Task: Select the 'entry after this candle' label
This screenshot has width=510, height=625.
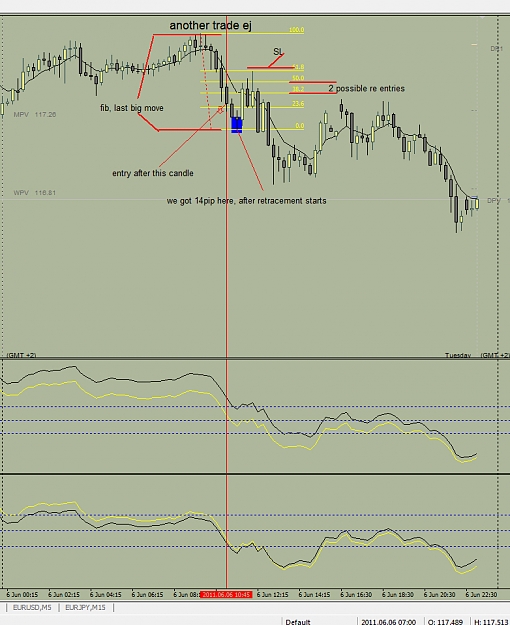Action: click(x=153, y=173)
